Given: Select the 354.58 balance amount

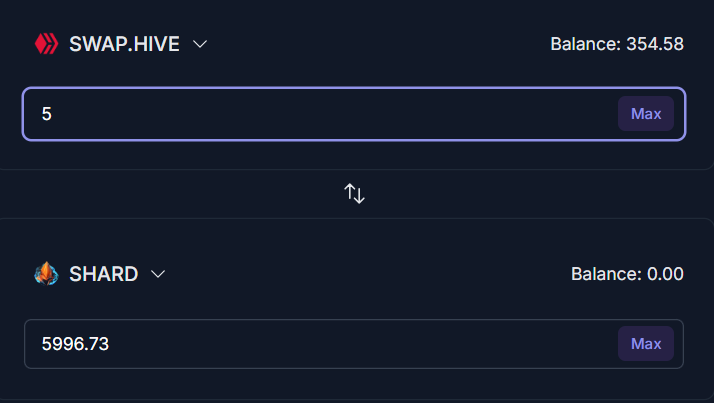Looking at the screenshot, I should pyautogui.click(x=655, y=44).
